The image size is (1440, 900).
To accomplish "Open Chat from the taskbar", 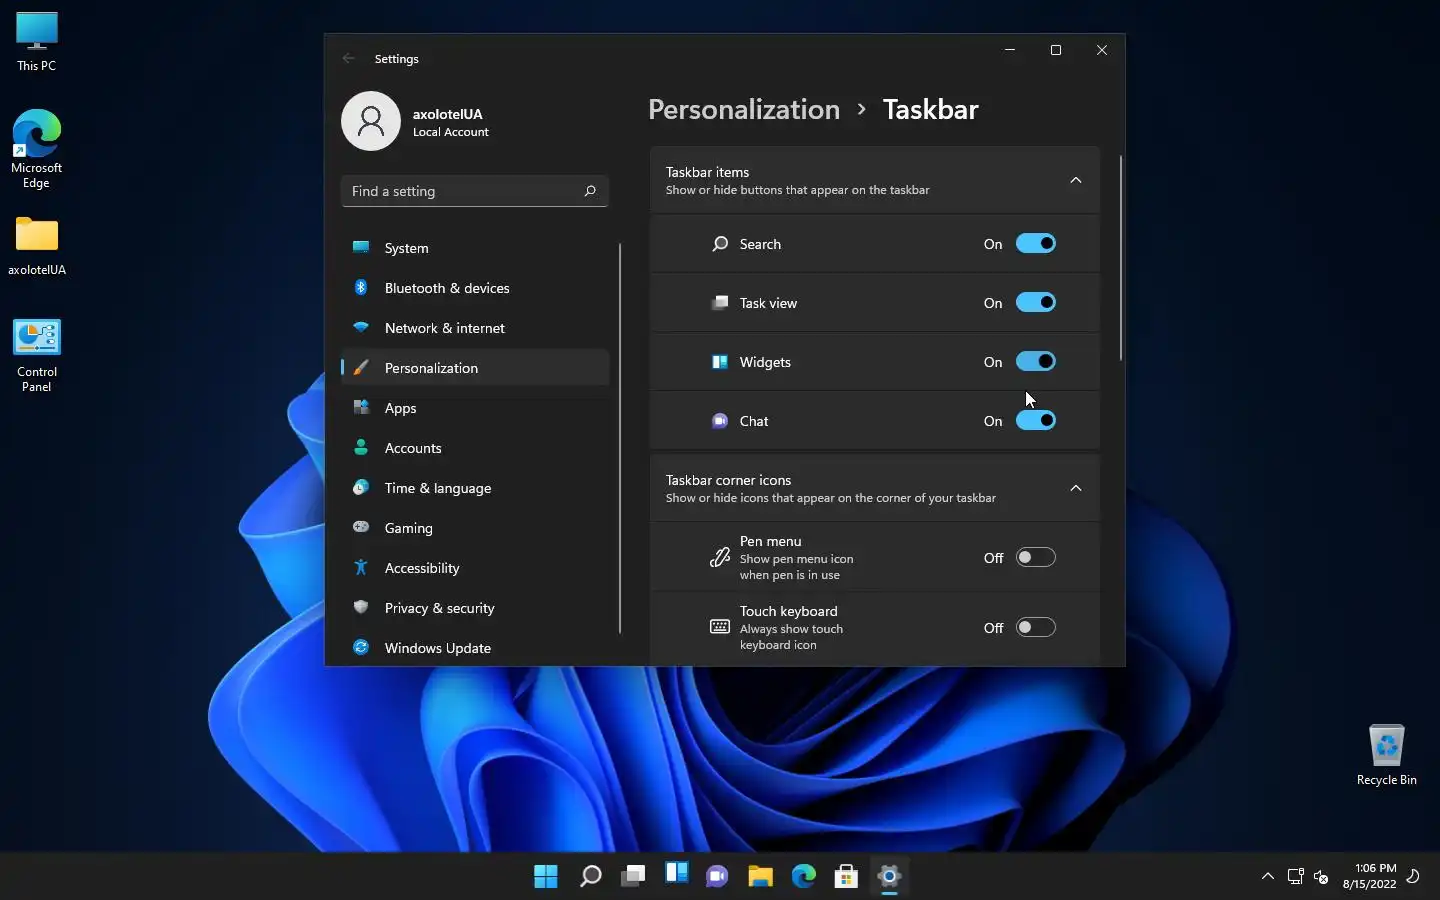I will 717,876.
